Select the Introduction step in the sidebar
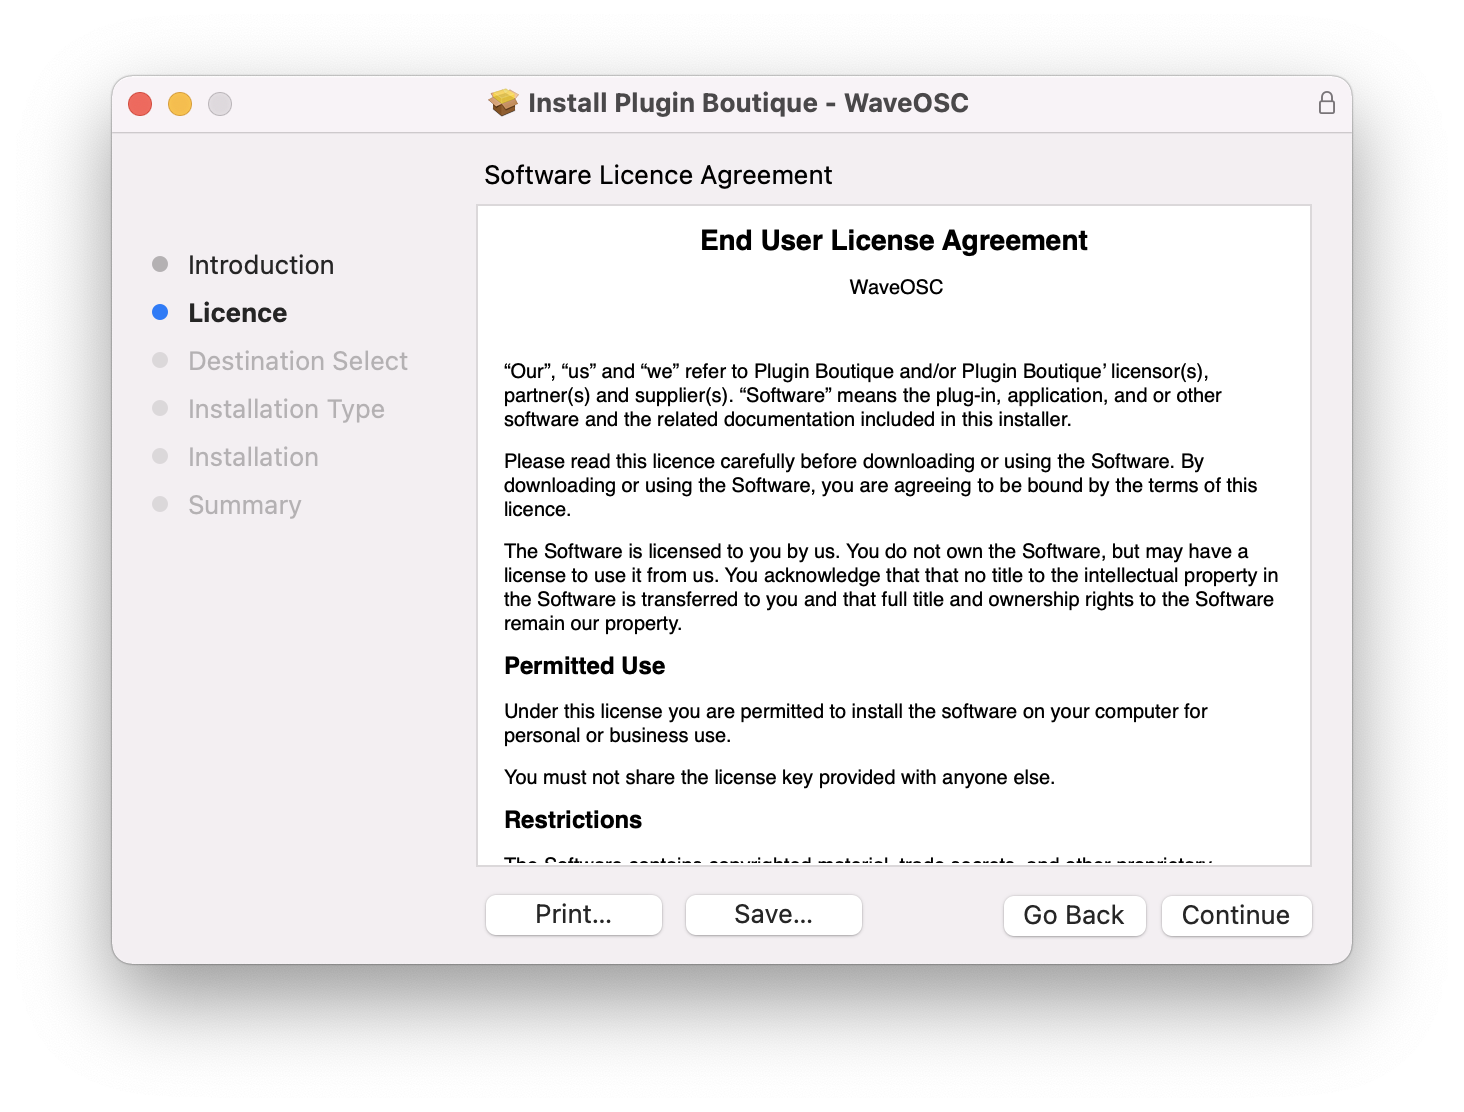 tap(261, 265)
